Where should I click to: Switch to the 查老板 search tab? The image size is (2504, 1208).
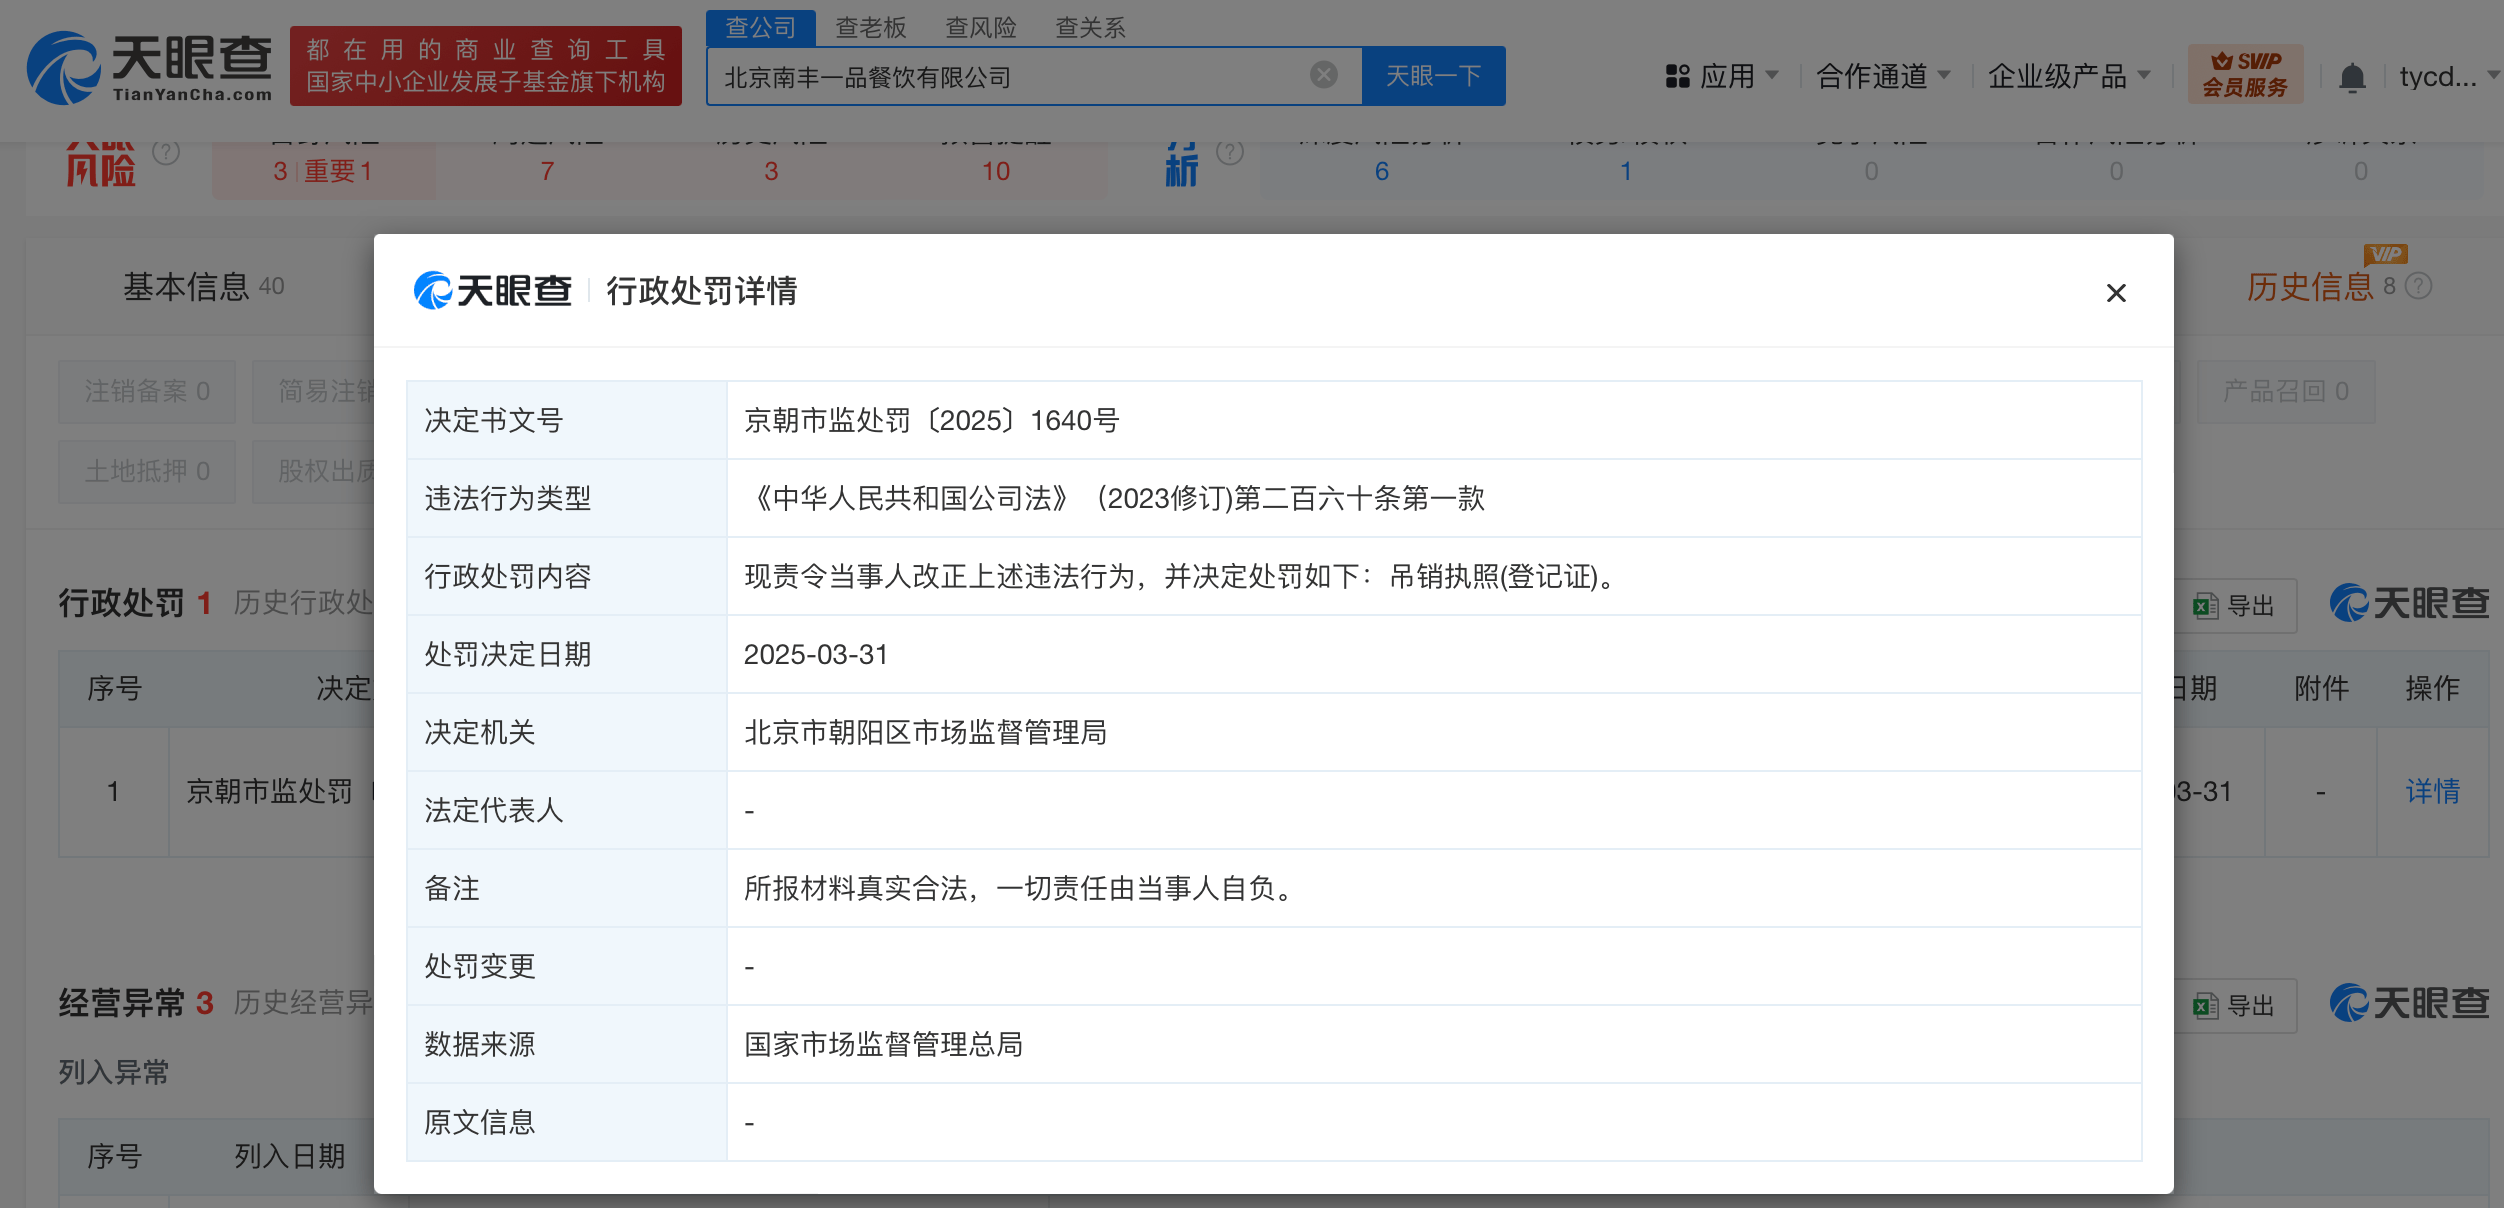pyautogui.click(x=870, y=28)
